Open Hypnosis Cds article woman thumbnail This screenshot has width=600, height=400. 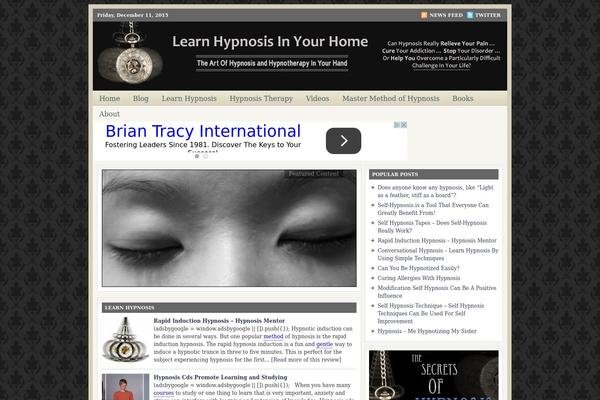[x=126, y=387]
